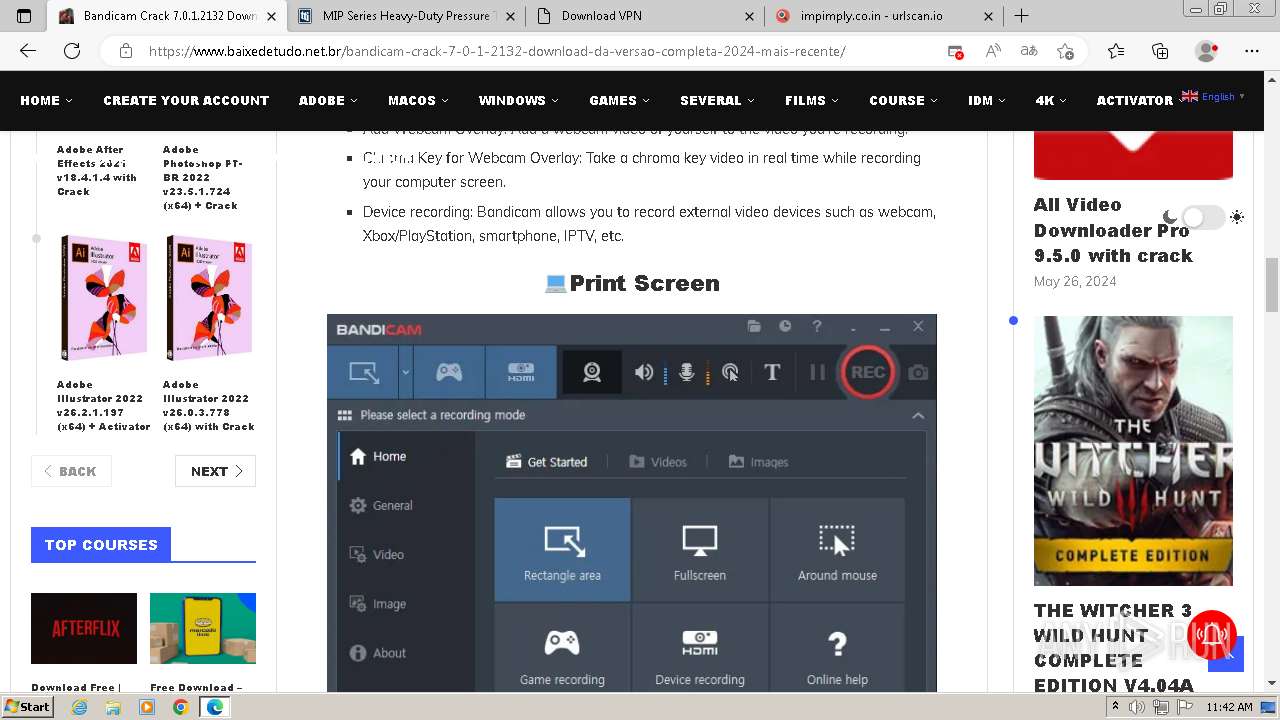Click the sun icon beside the theme switch
Image resolution: width=1280 pixels, height=720 pixels.
click(x=1237, y=217)
